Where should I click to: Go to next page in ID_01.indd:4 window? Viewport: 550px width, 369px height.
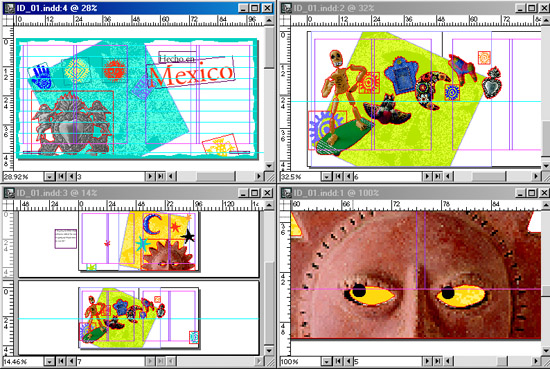pos(150,176)
